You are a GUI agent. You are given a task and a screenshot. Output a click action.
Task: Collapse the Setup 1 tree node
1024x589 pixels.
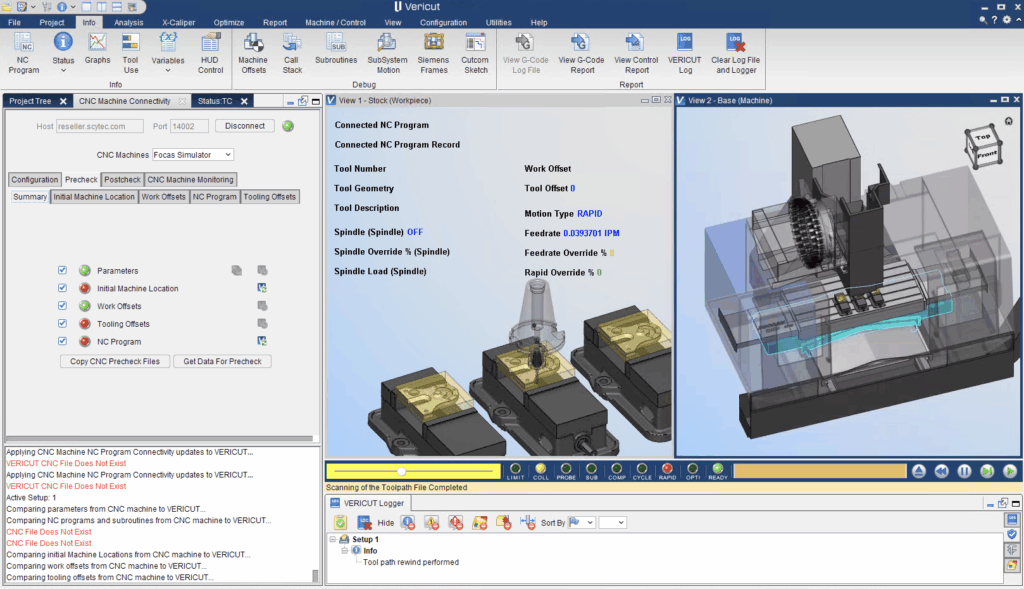[331, 539]
